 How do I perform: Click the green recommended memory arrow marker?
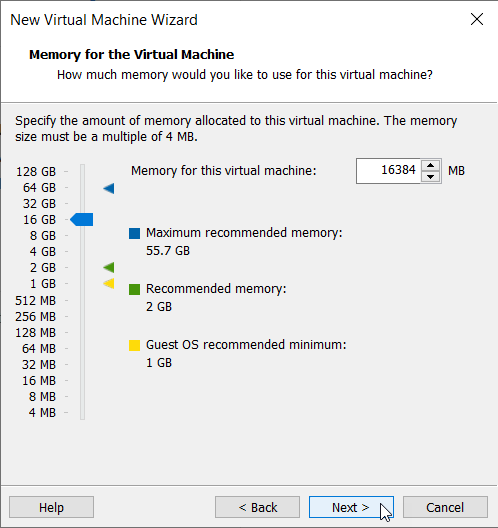(109, 267)
